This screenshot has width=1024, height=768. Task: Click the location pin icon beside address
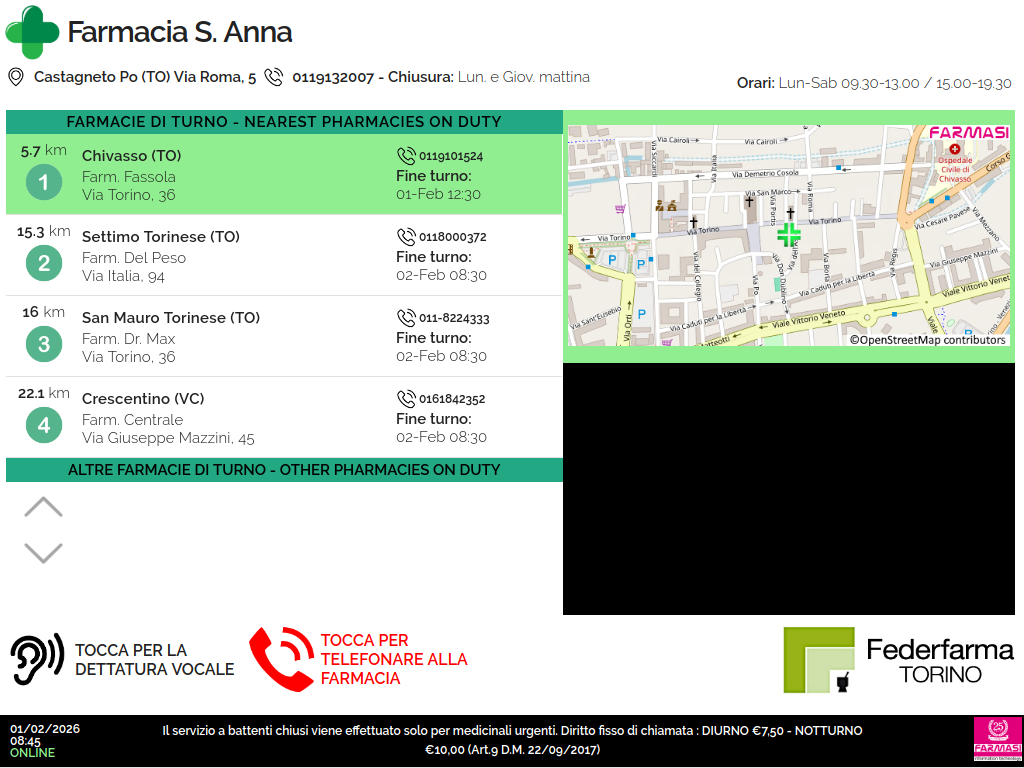tap(15, 77)
